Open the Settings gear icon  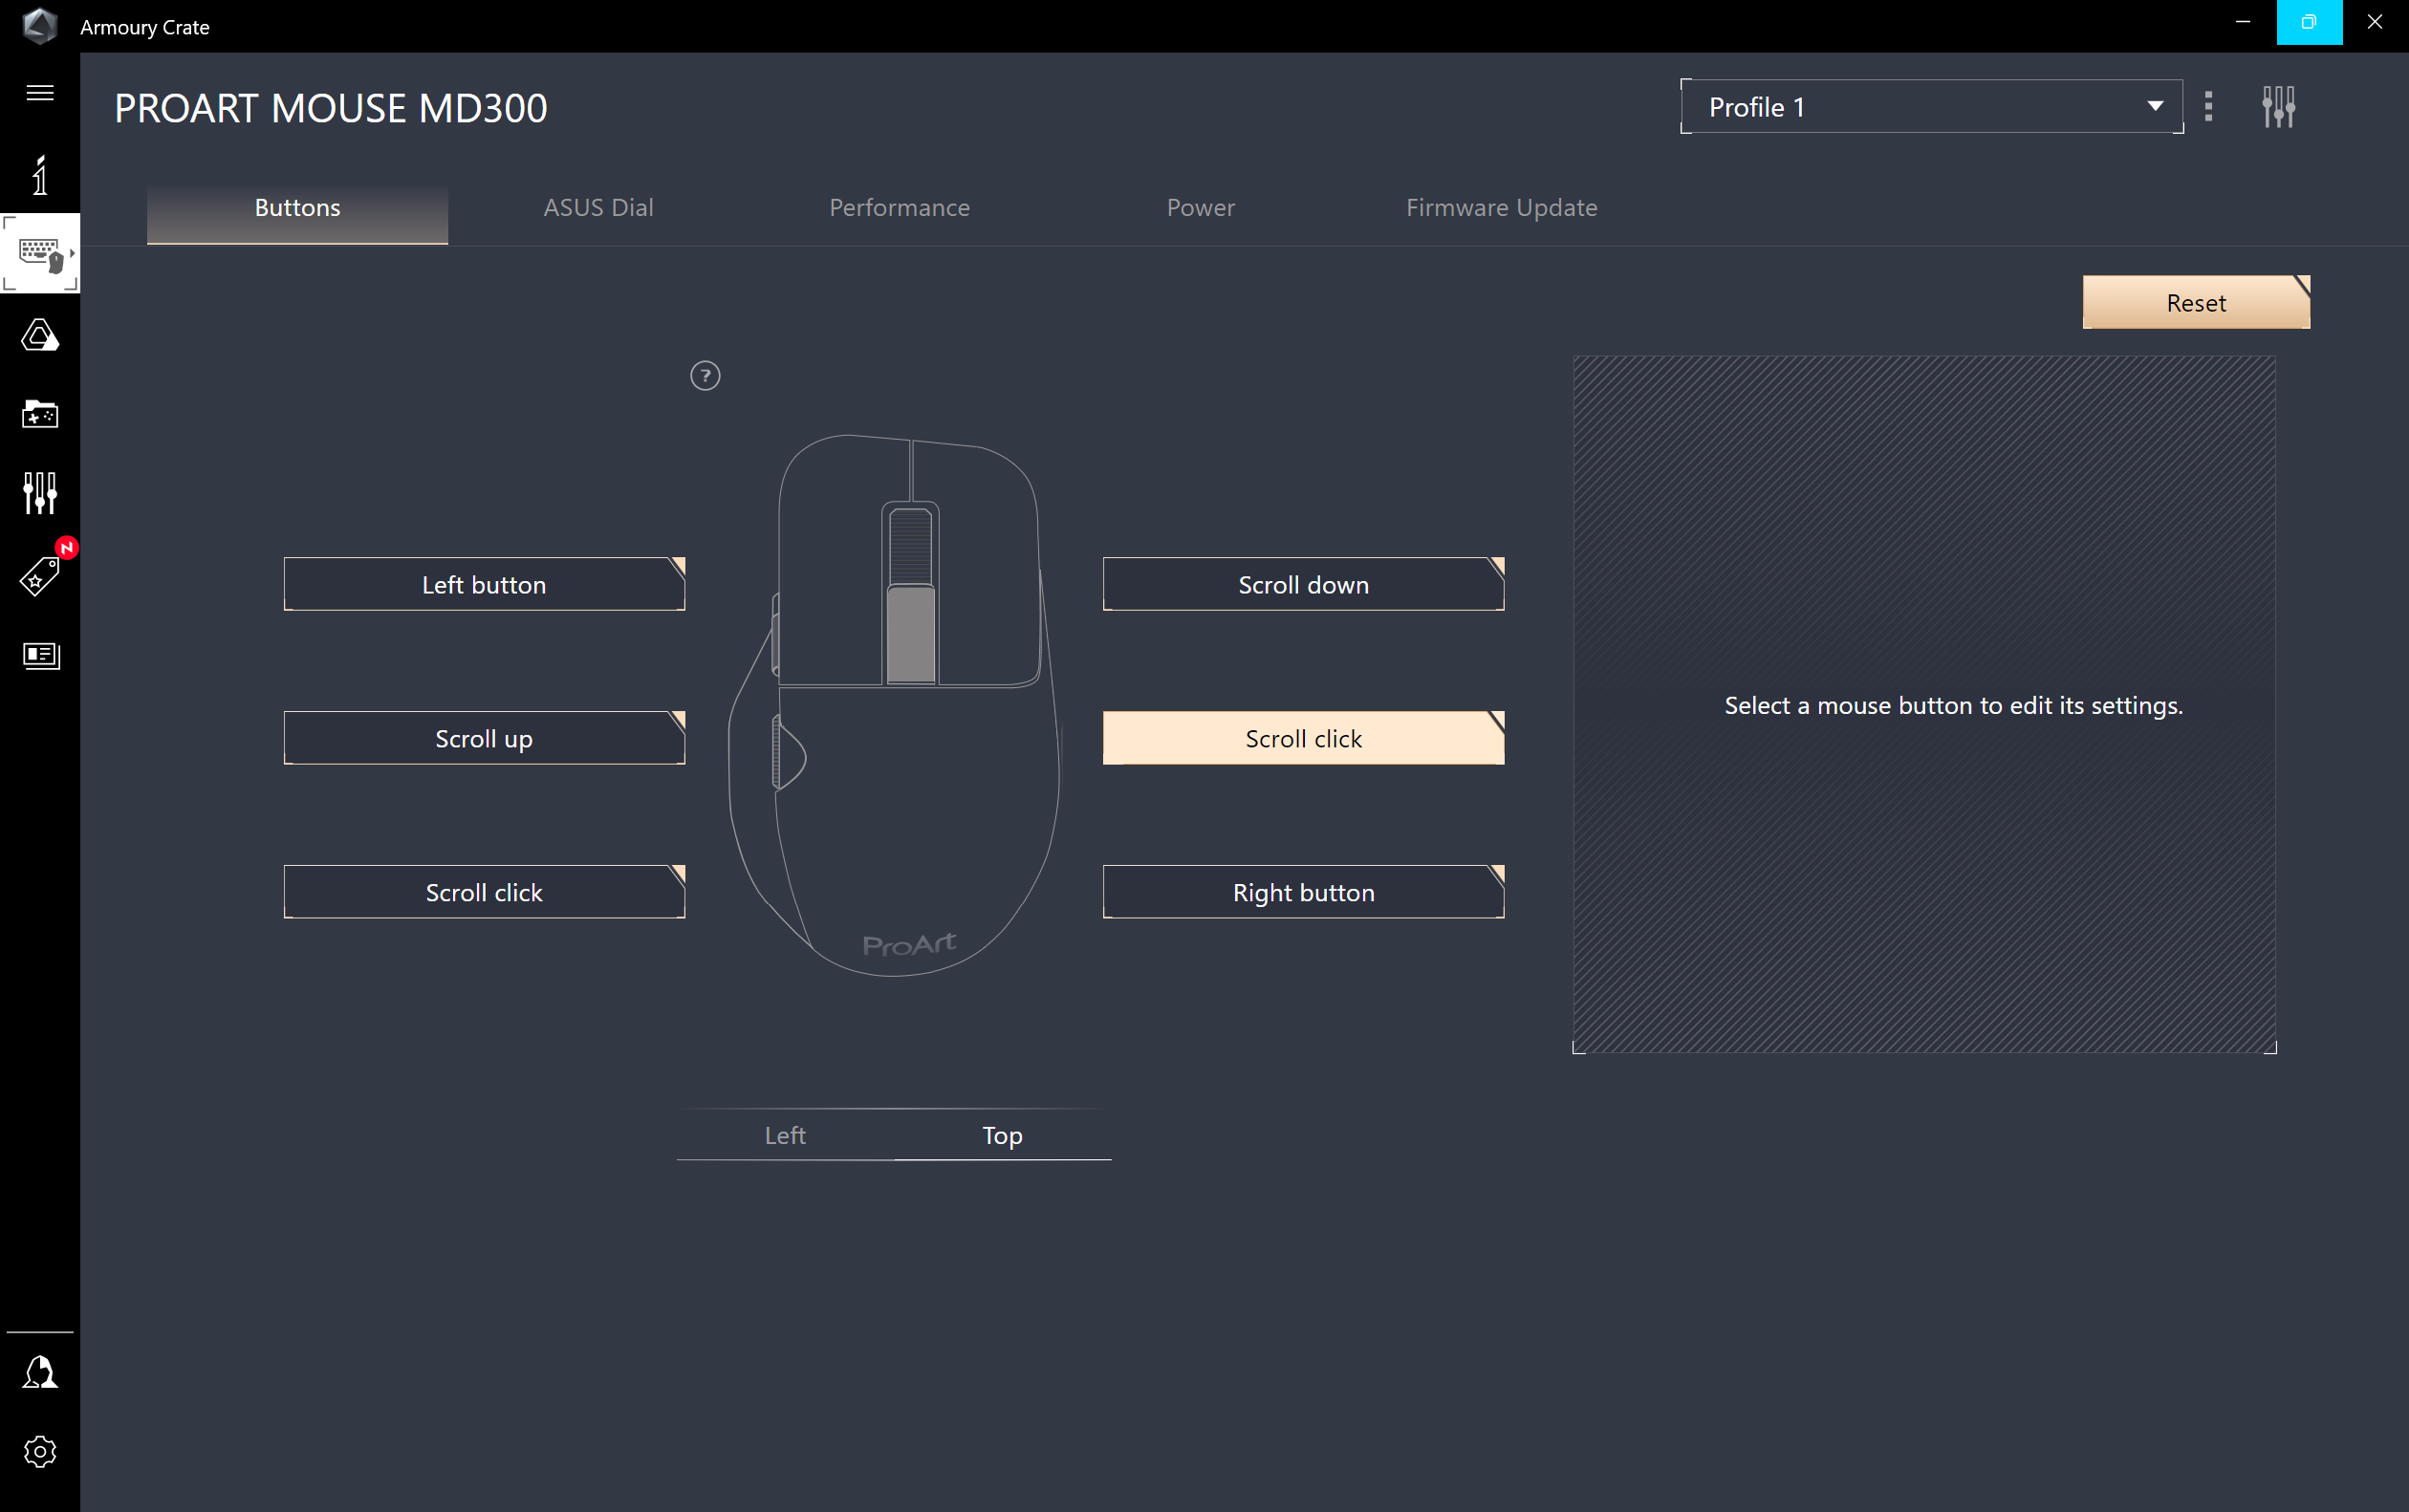click(40, 1451)
